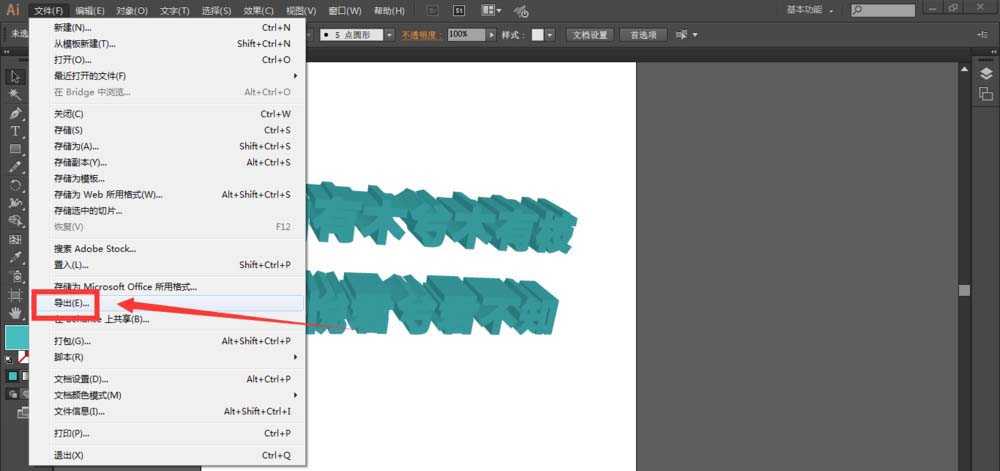Open the Layers panel icon
1000x471 pixels.
pos(985,73)
